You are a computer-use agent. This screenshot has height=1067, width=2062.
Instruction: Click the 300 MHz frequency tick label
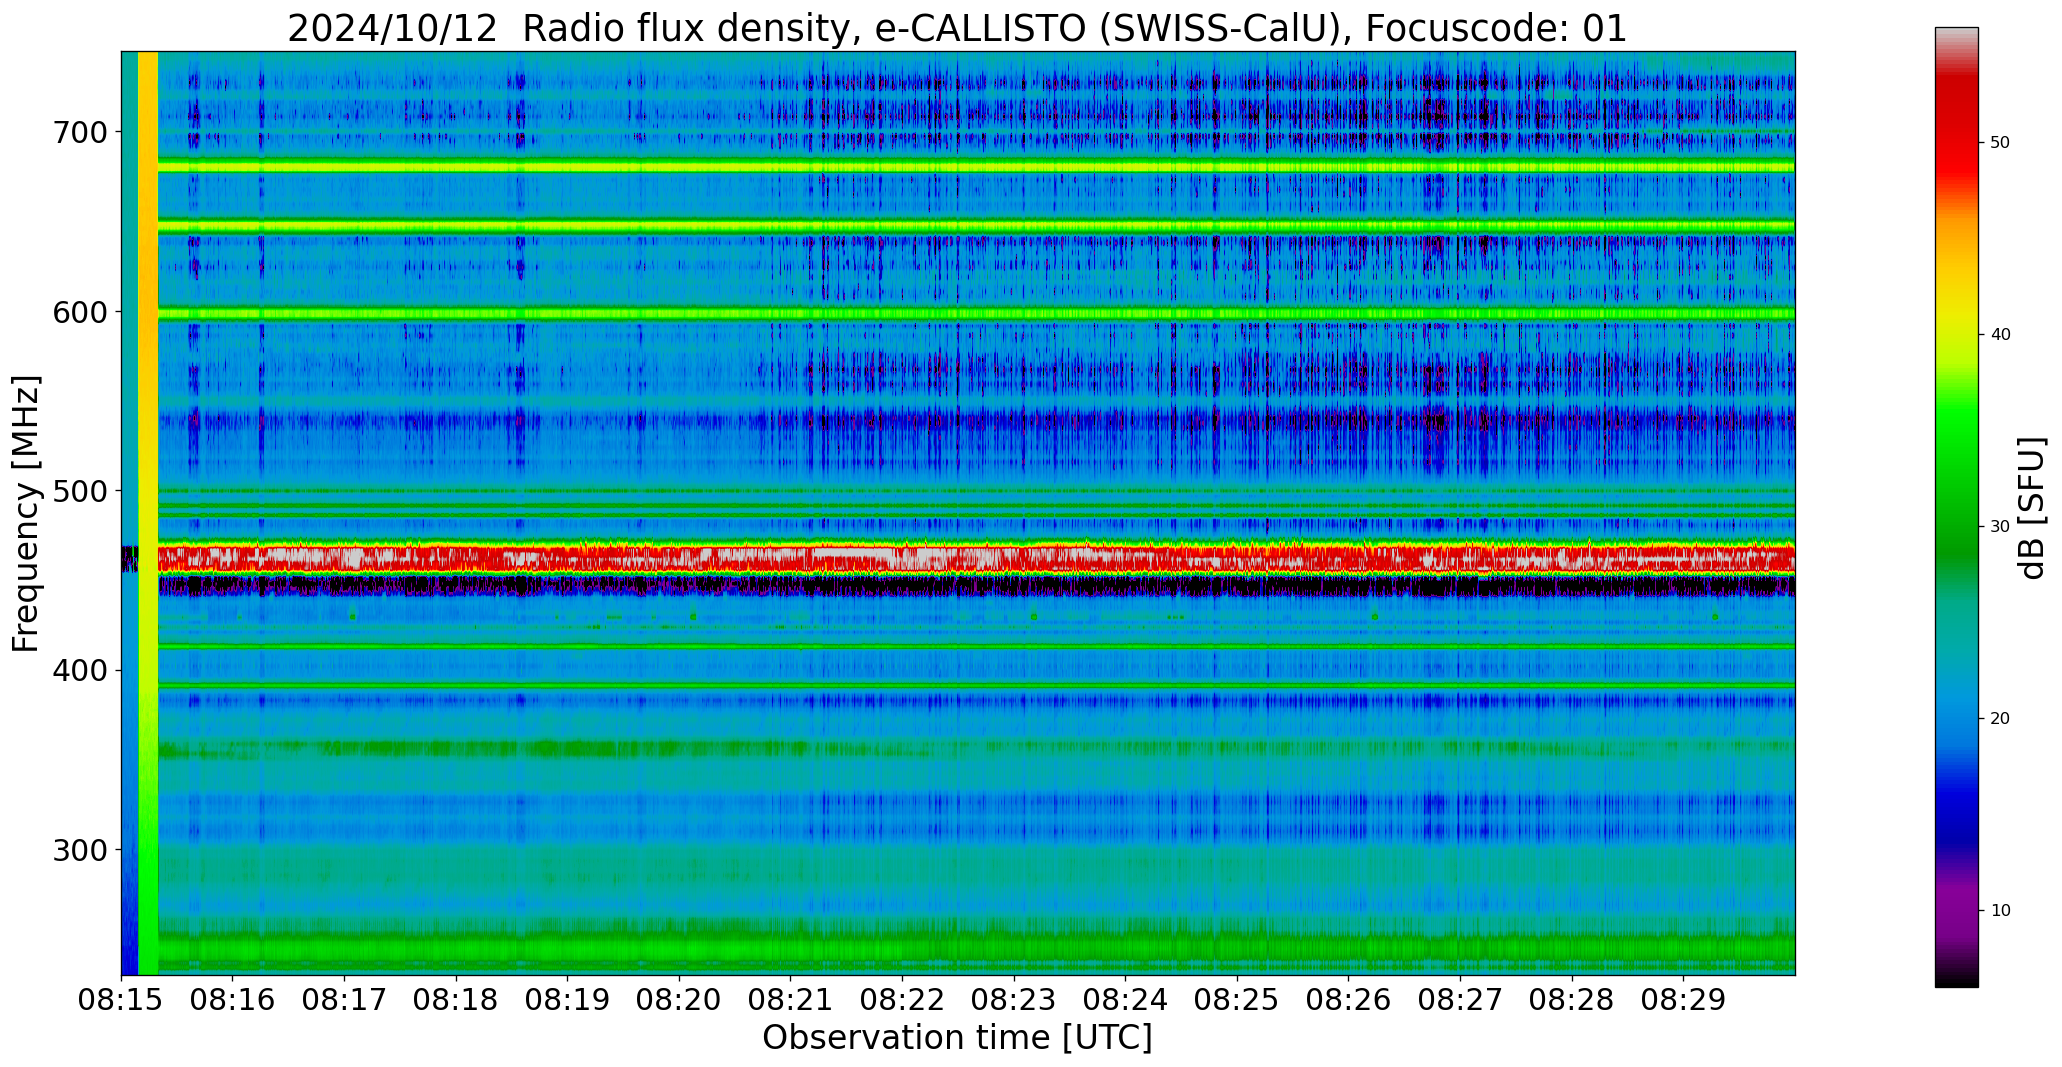[x=80, y=850]
